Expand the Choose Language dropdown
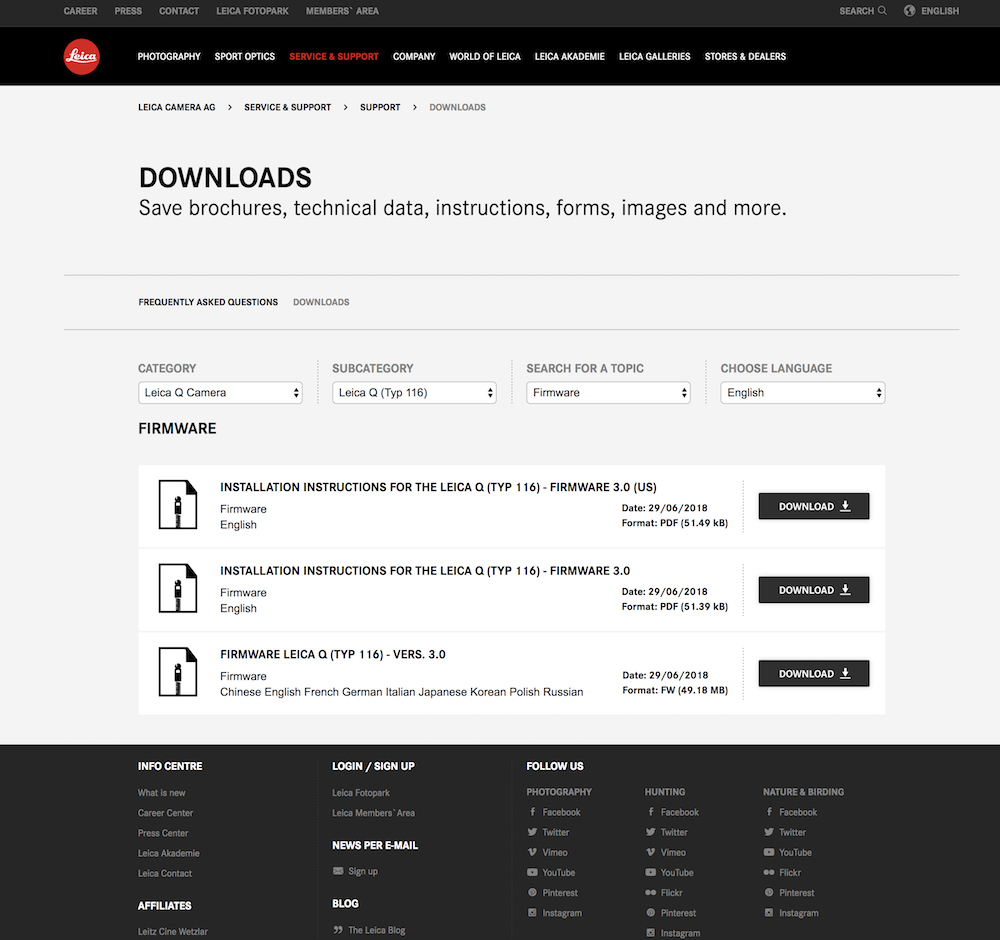 click(x=802, y=393)
